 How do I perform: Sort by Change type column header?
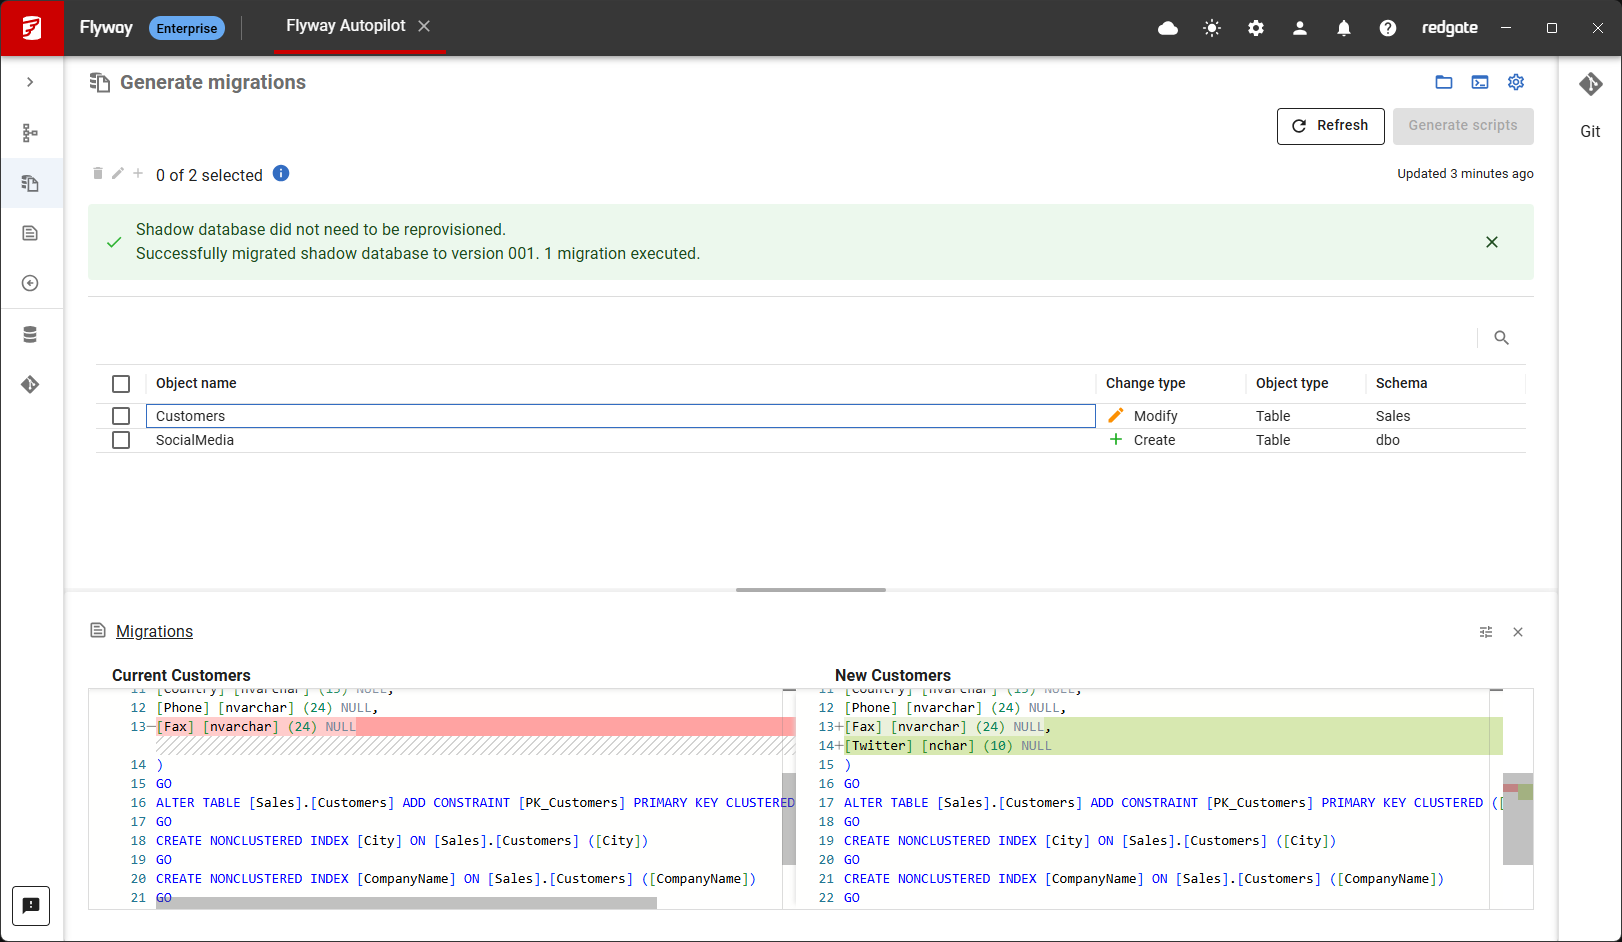point(1145,383)
